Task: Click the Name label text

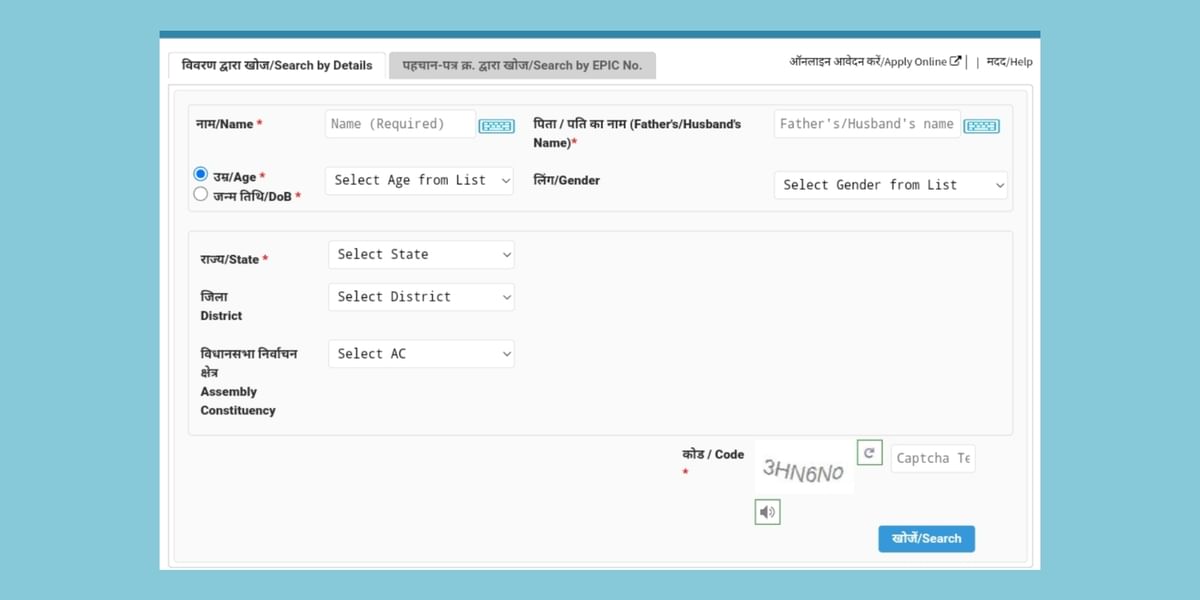Action: [x=229, y=124]
